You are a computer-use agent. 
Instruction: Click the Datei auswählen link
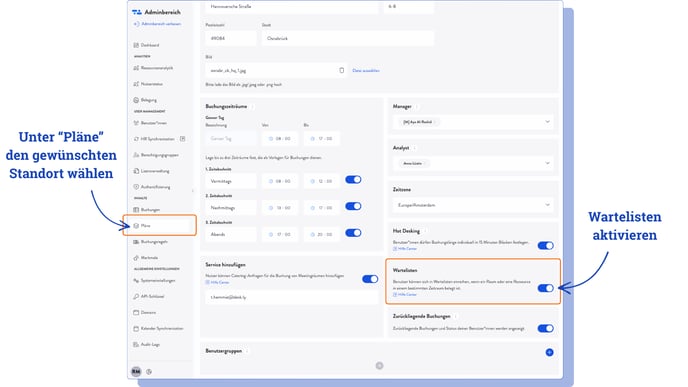pos(366,70)
